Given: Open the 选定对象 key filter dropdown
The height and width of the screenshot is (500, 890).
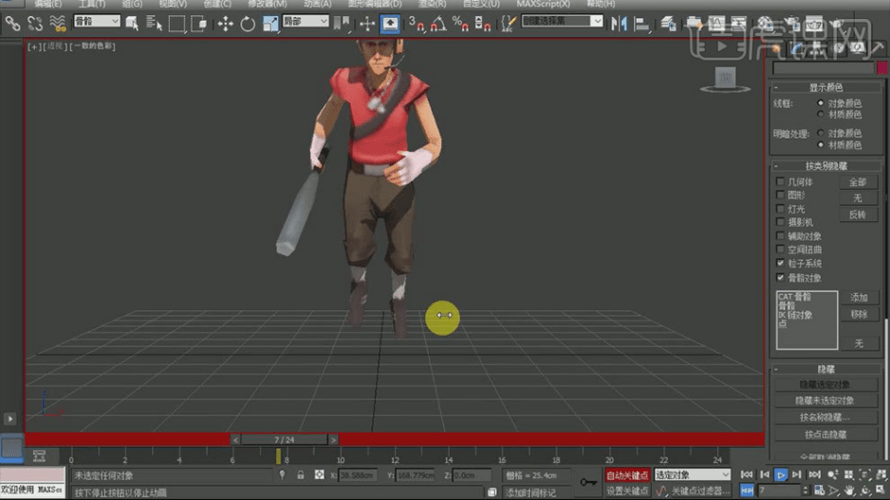Looking at the screenshot, I should (692, 474).
